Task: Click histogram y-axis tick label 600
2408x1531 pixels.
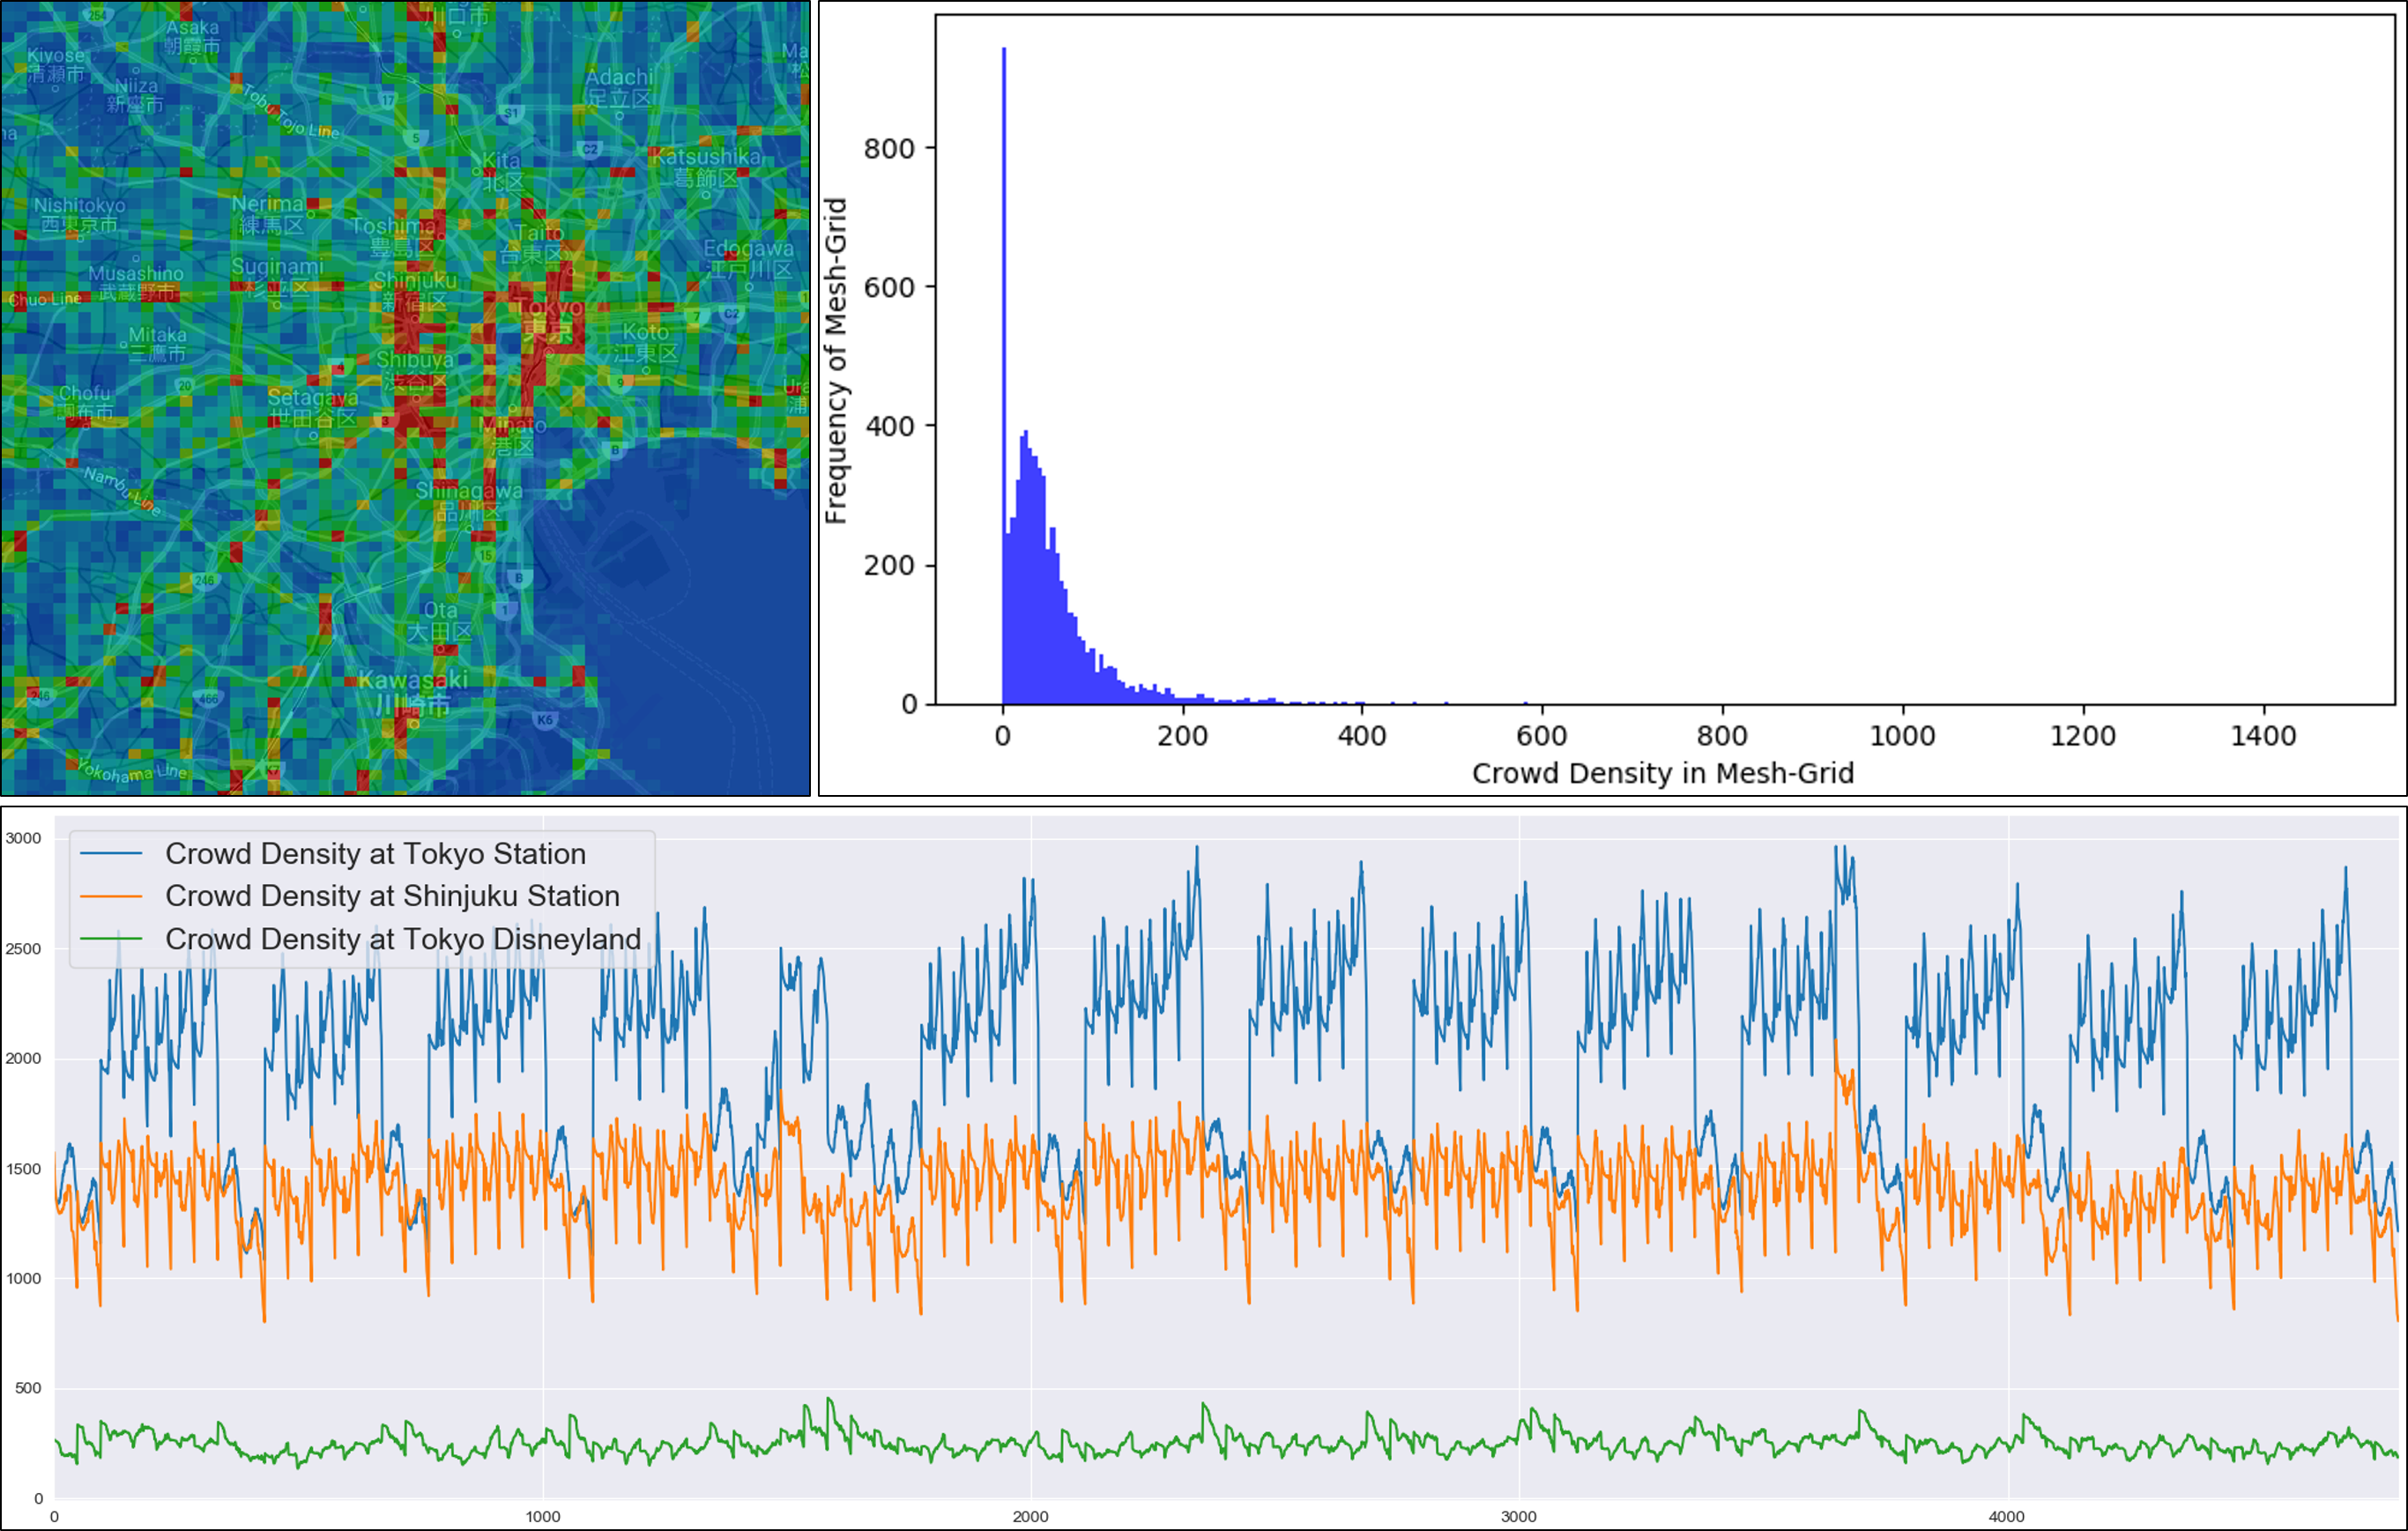Action: 889,288
